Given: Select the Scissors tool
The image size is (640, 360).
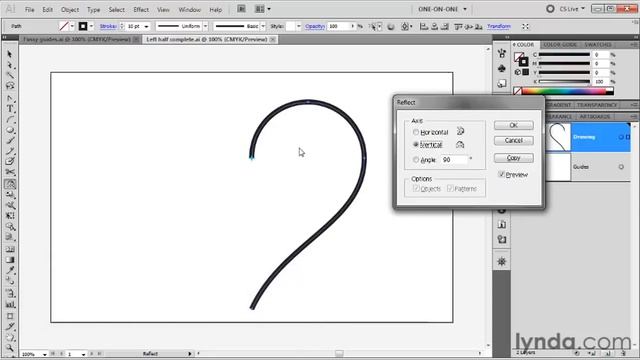Looking at the screenshot, I should click(10, 173).
